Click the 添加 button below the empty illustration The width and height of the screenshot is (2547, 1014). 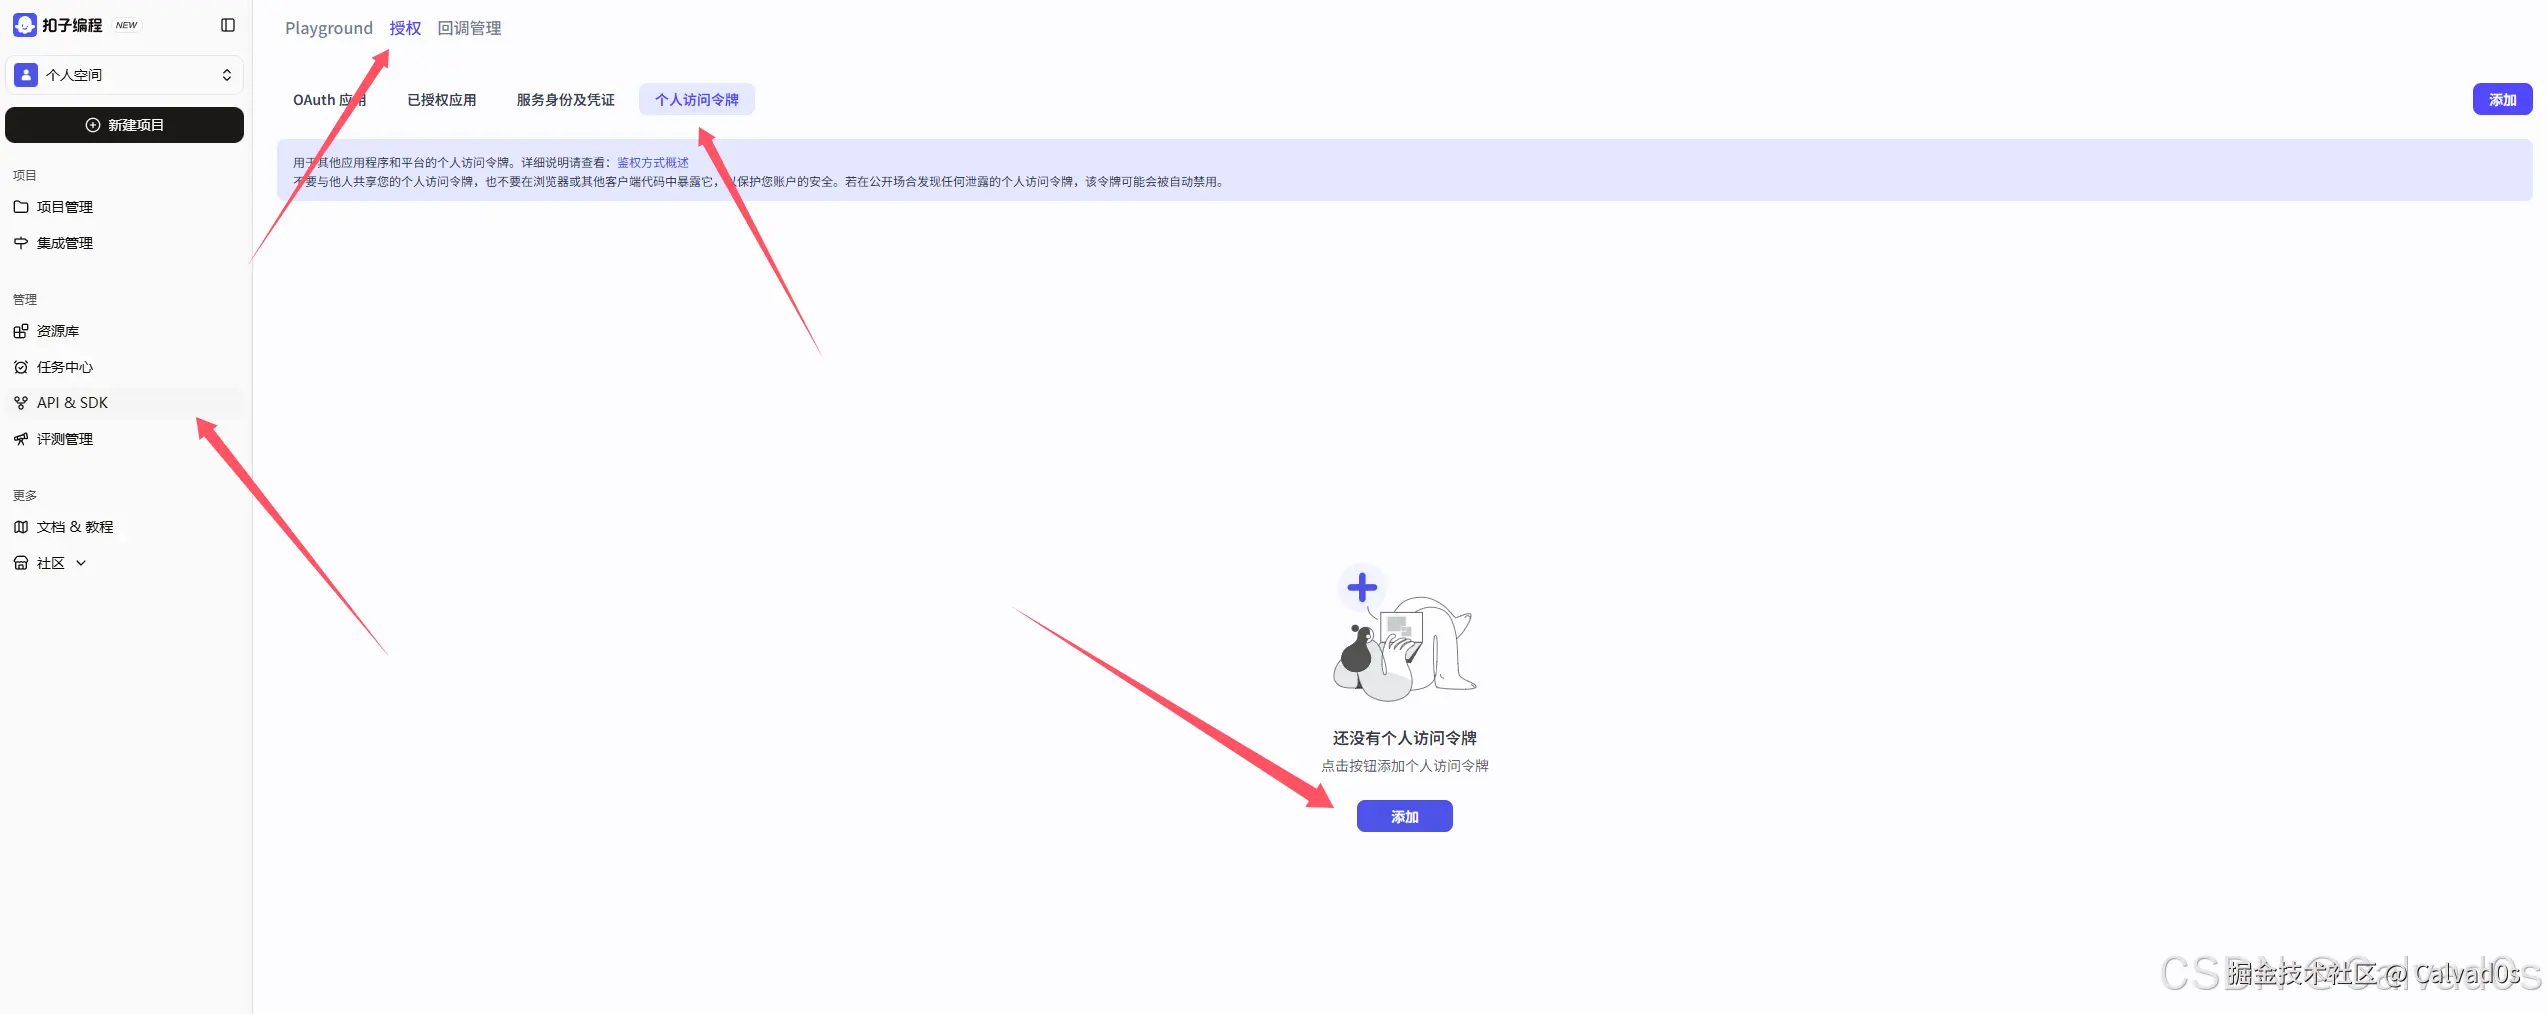click(1404, 816)
